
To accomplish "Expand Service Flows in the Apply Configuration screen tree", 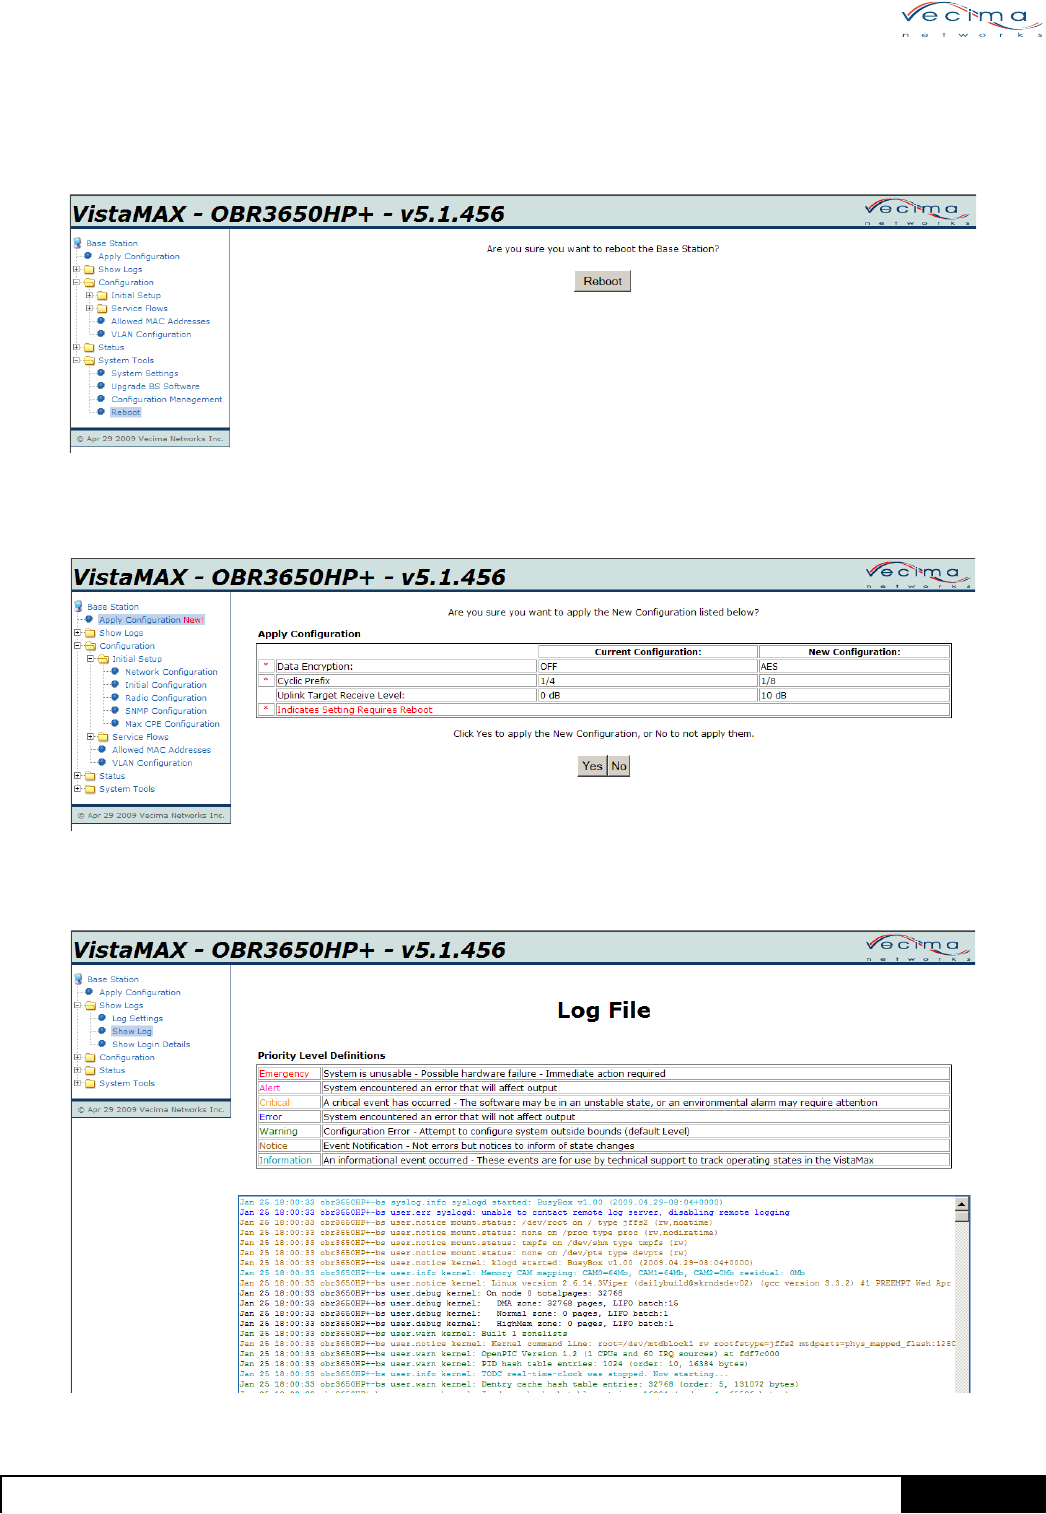I will [90, 737].
